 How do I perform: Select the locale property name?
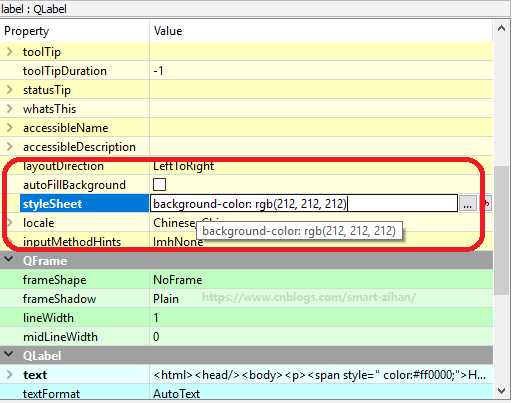point(39,223)
